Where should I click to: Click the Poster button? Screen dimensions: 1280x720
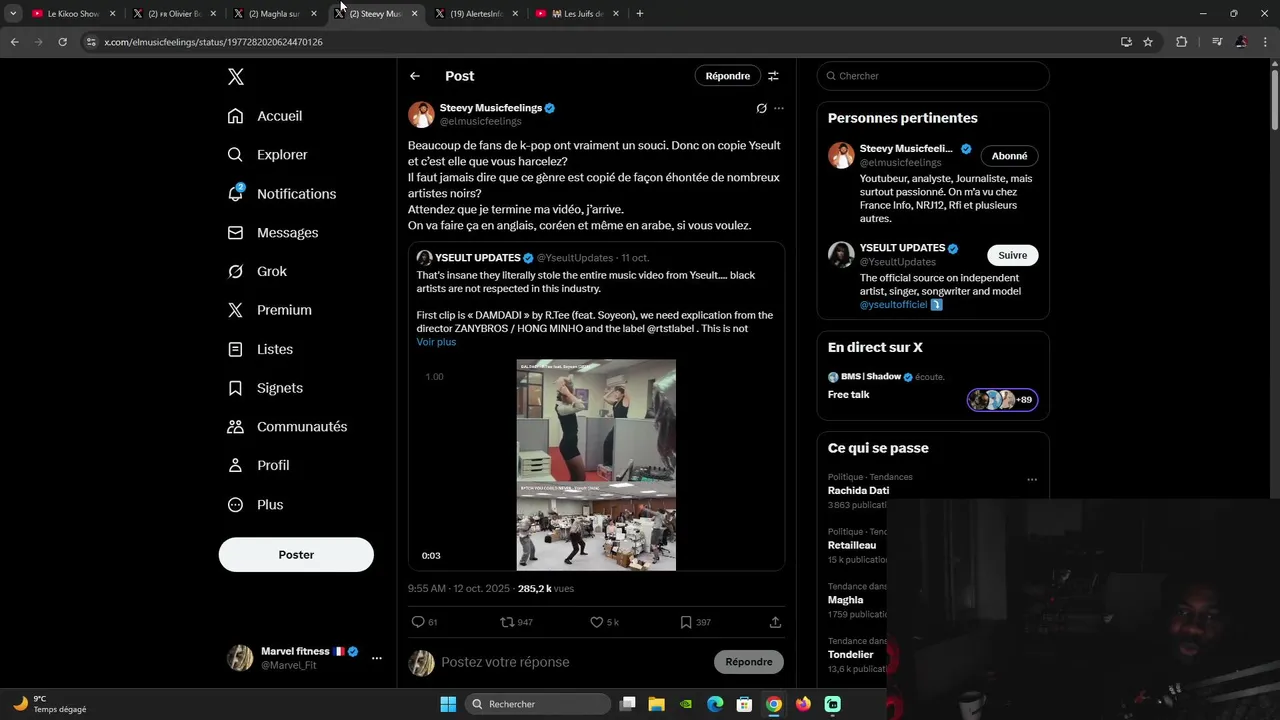click(x=296, y=555)
